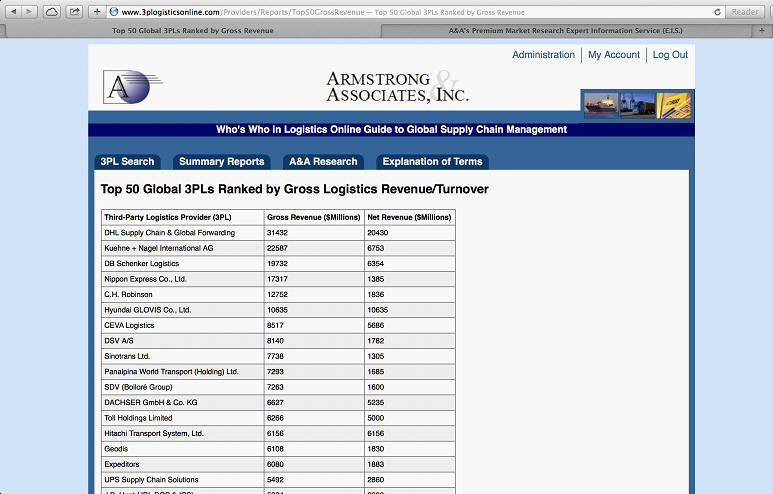Screen dimensions: 773x494
Task: Select Hitachi Transport System, Ltd. row
Action: click(278, 433)
